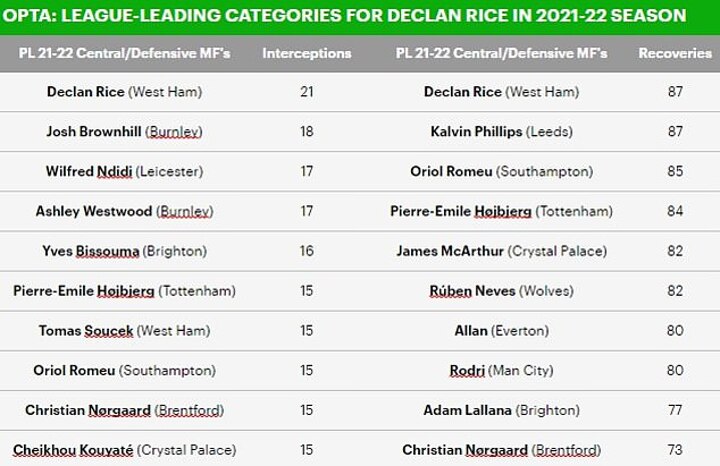Click Declan Rice's interceptions value 21
Image resolution: width=720 pixels, height=466 pixels.
[x=307, y=92]
